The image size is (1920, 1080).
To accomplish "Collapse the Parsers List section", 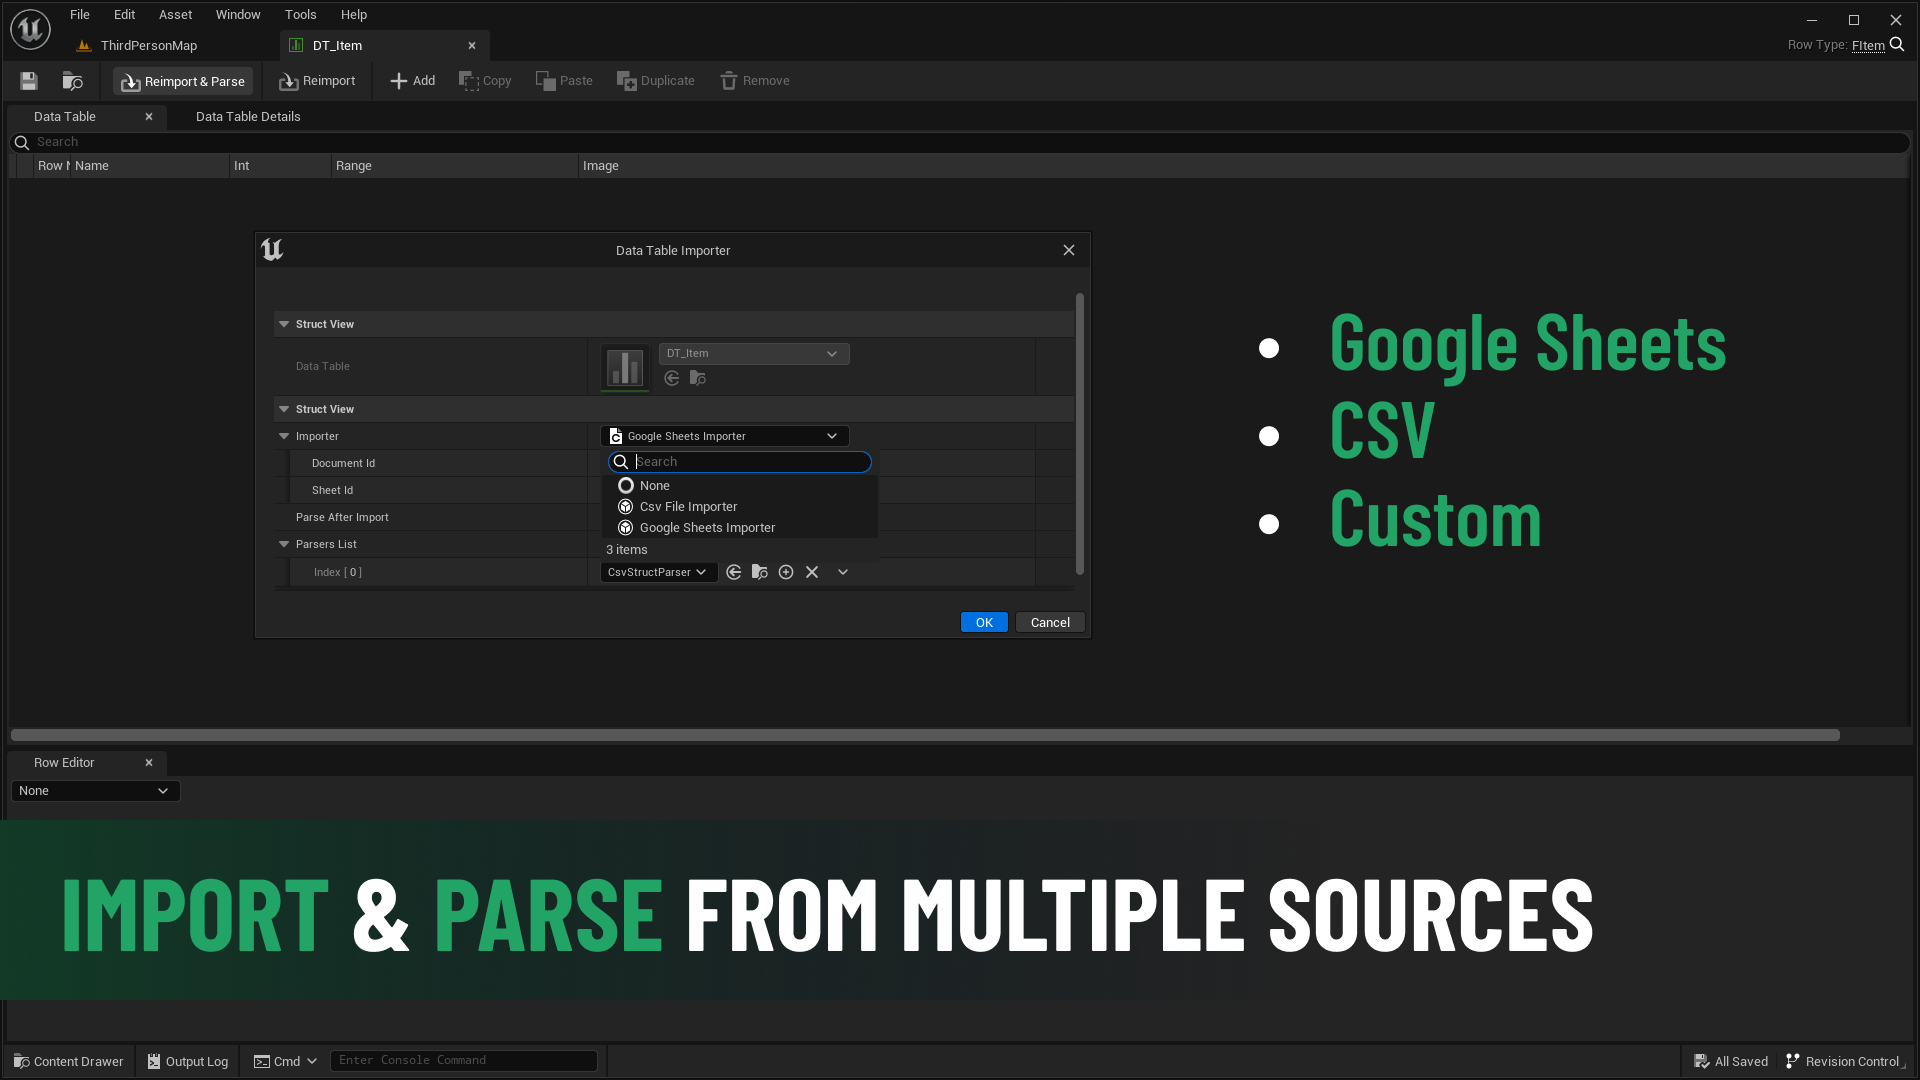I will pyautogui.click(x=284, y=544).
